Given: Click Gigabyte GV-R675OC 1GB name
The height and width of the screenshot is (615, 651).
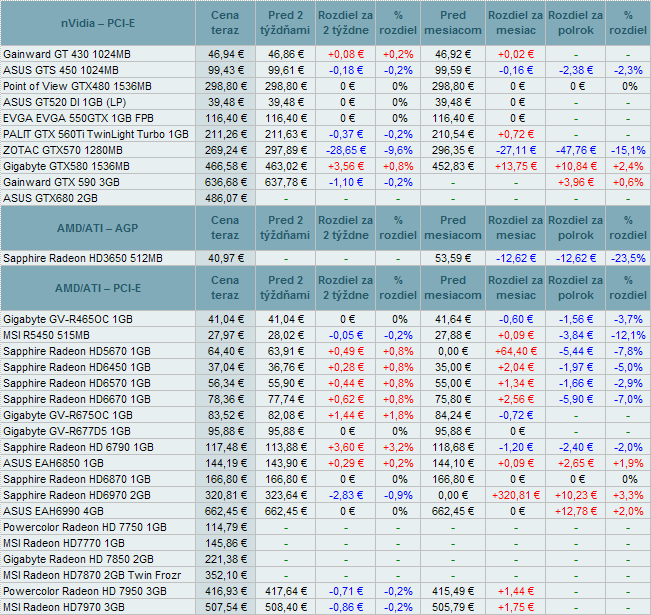Looking at the screenshot, I should tap(68, 415).
